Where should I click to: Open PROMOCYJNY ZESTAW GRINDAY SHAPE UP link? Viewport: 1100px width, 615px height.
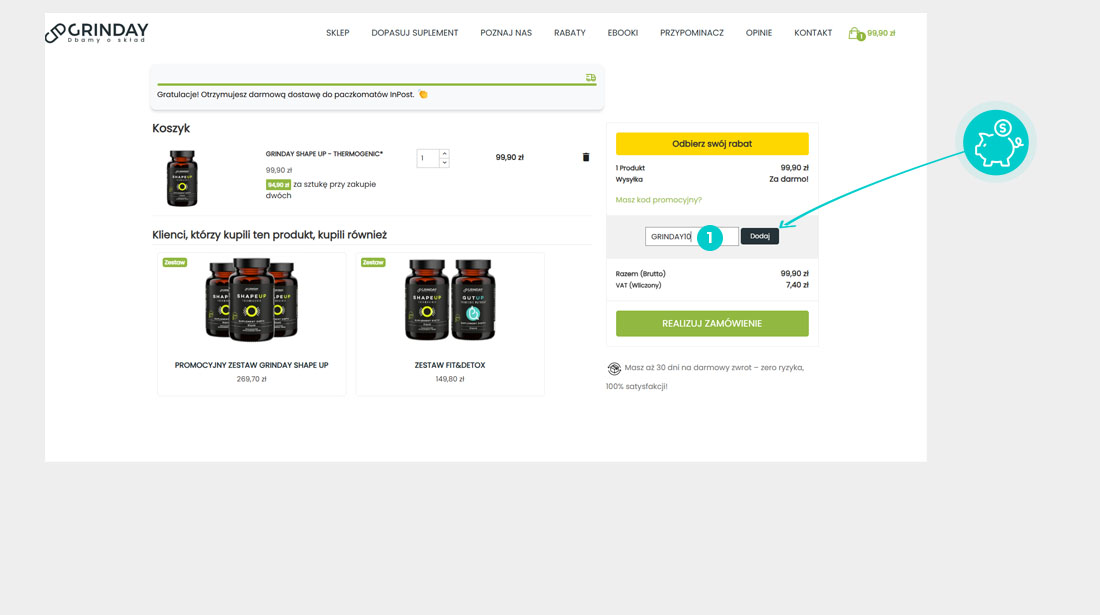[251, 365]
